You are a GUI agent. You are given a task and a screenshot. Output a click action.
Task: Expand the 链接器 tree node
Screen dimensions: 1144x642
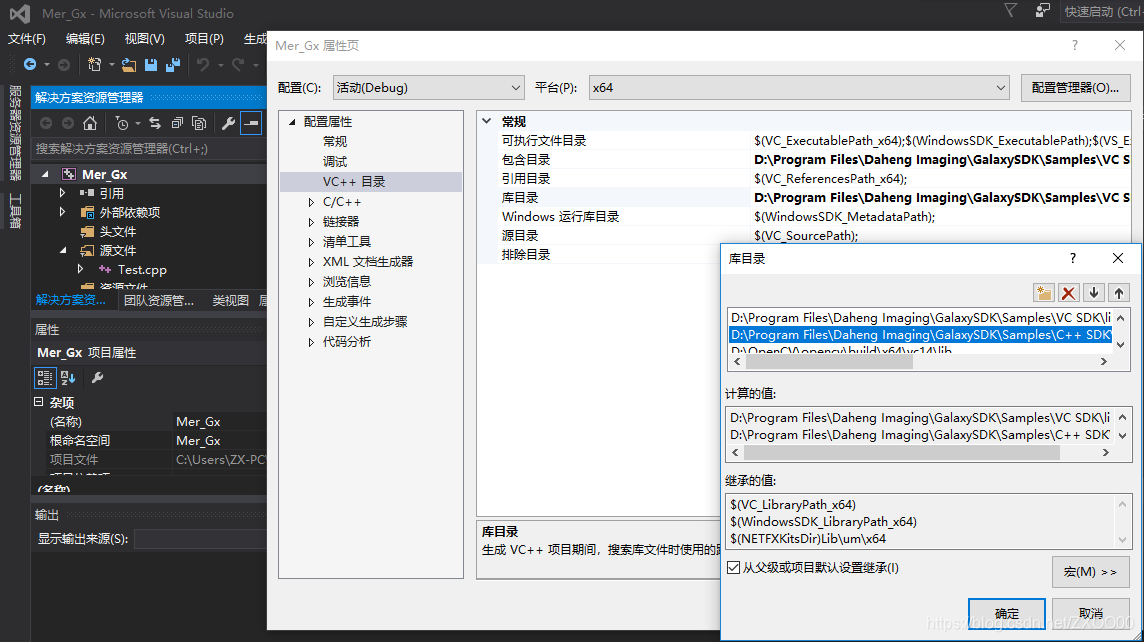pos(311,222)
